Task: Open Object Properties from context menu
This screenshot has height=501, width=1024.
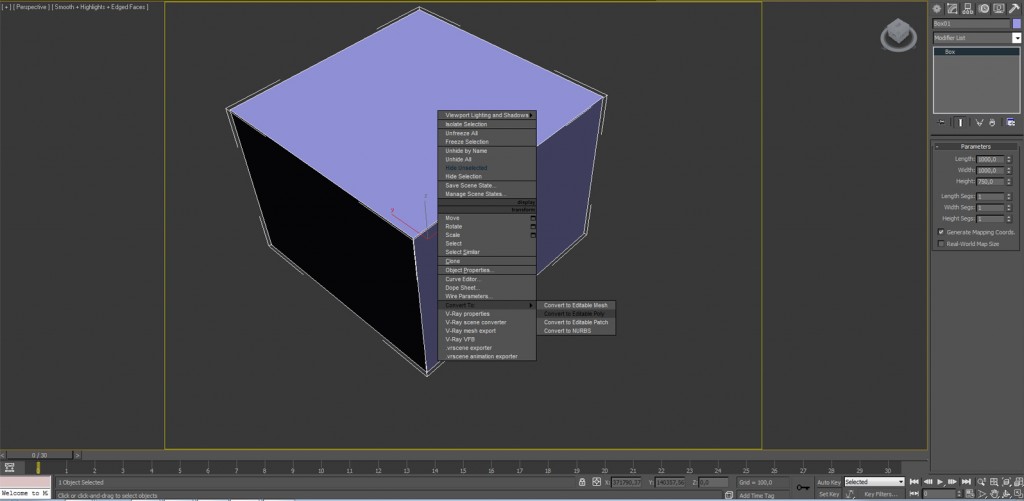Action: coord(487,270)
